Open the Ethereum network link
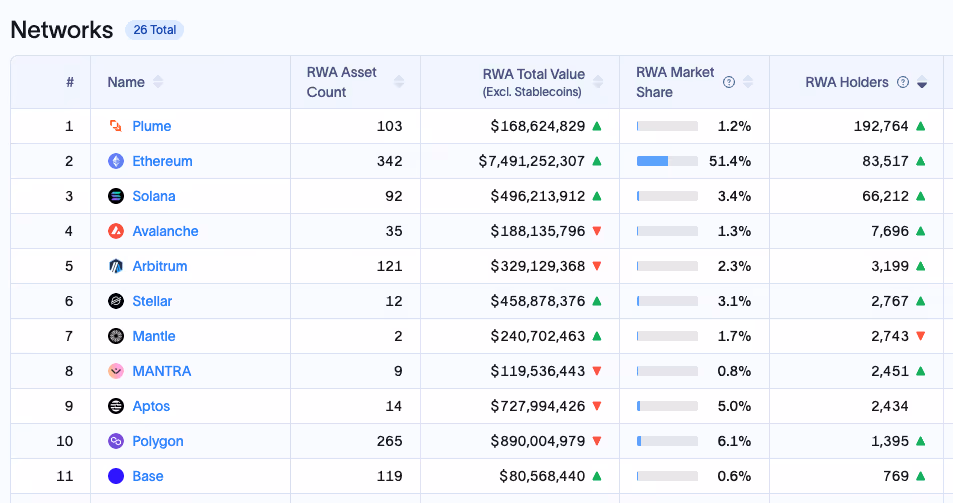This screenshot has width=953, height=503. pos(162,161)
